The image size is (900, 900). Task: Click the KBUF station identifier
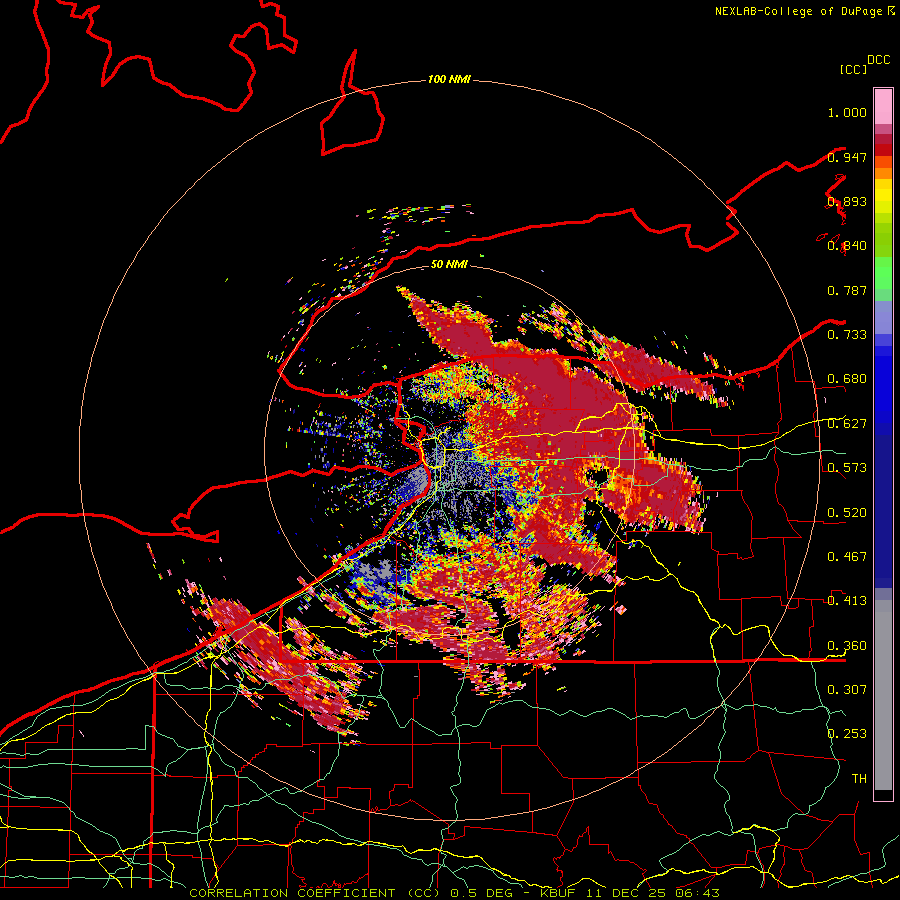(x=558, y=893)
